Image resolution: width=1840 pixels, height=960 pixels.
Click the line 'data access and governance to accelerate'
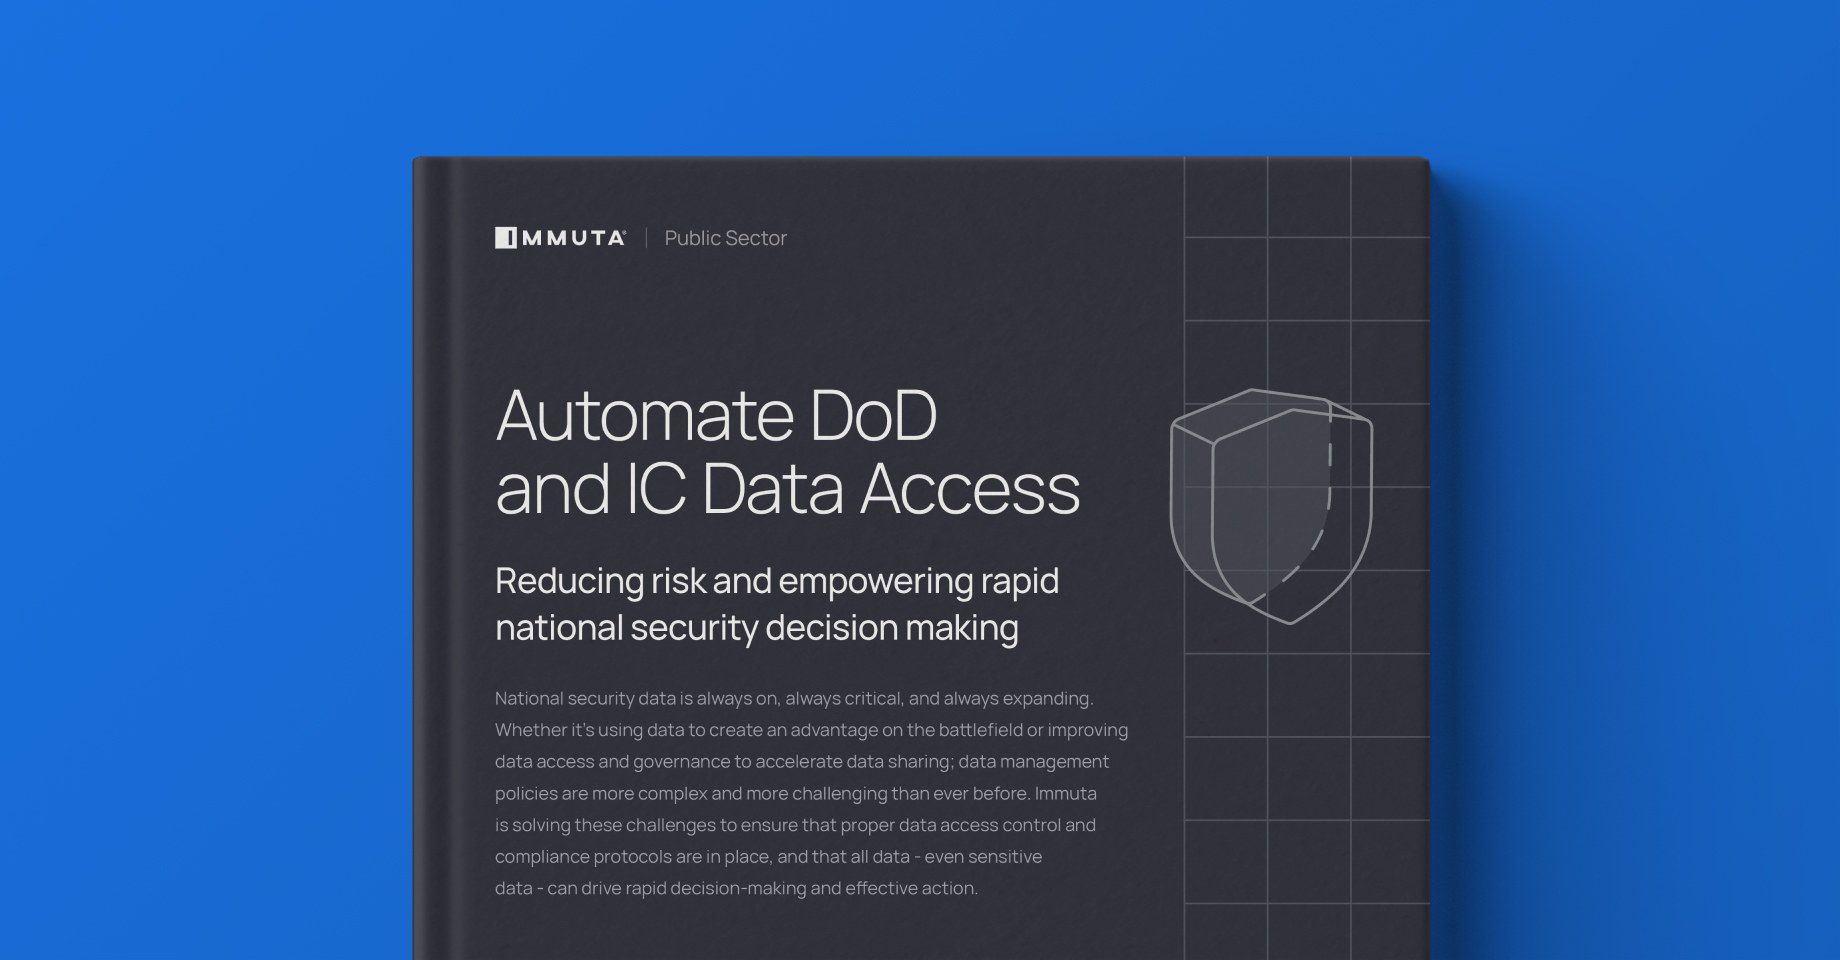[x=802, y=762]
